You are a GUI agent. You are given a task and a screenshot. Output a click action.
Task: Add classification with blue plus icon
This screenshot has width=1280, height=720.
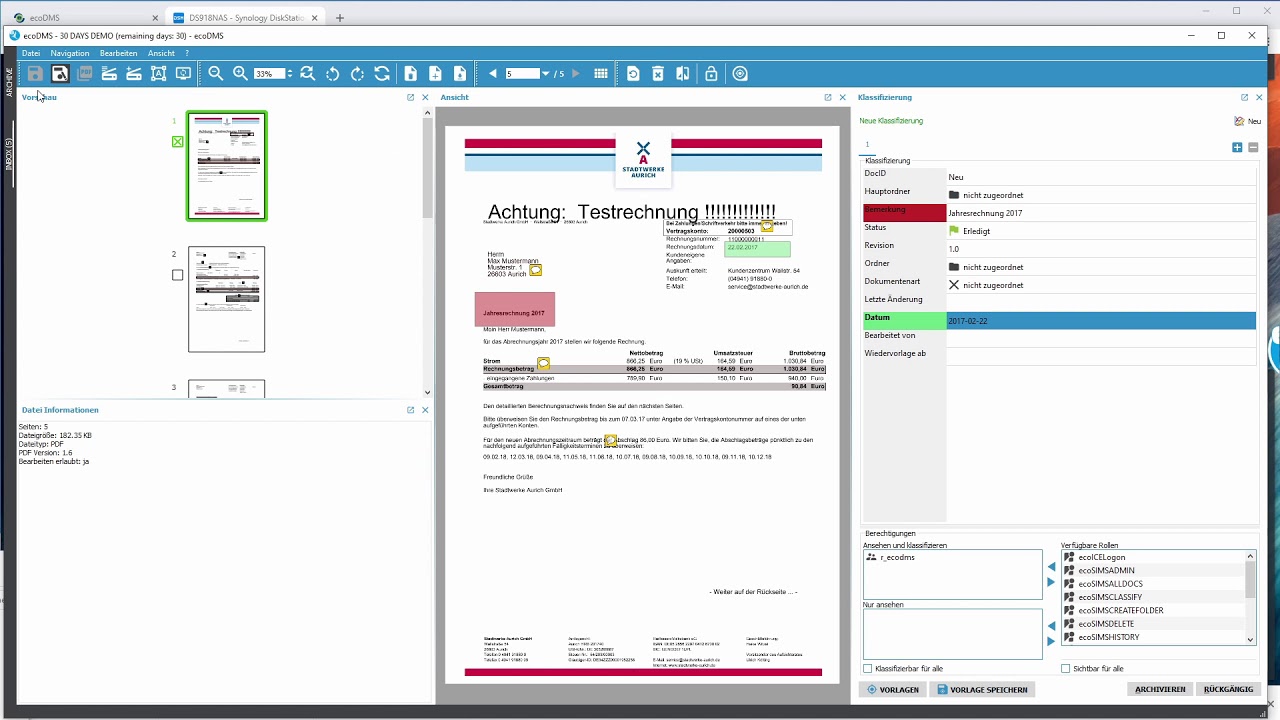pyautogui.click(x=1237, y=147)
